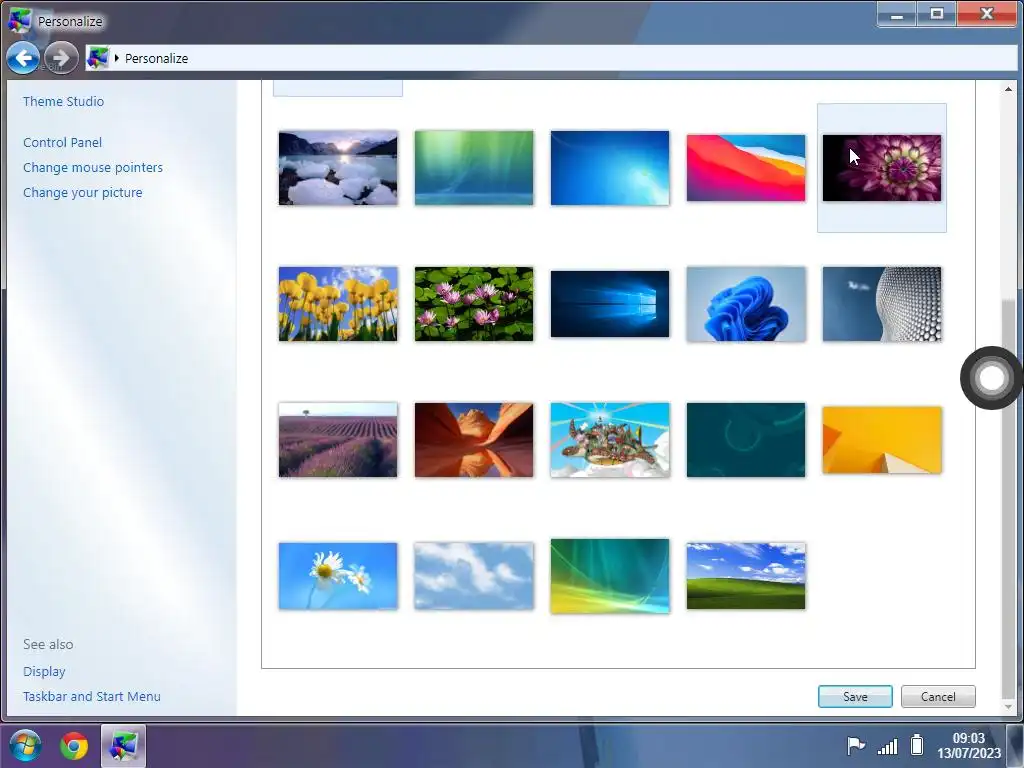Viewport: 1024px width, 768px height.
Task: Launch Chrome from the taskbar
Action: pos(74,746)
